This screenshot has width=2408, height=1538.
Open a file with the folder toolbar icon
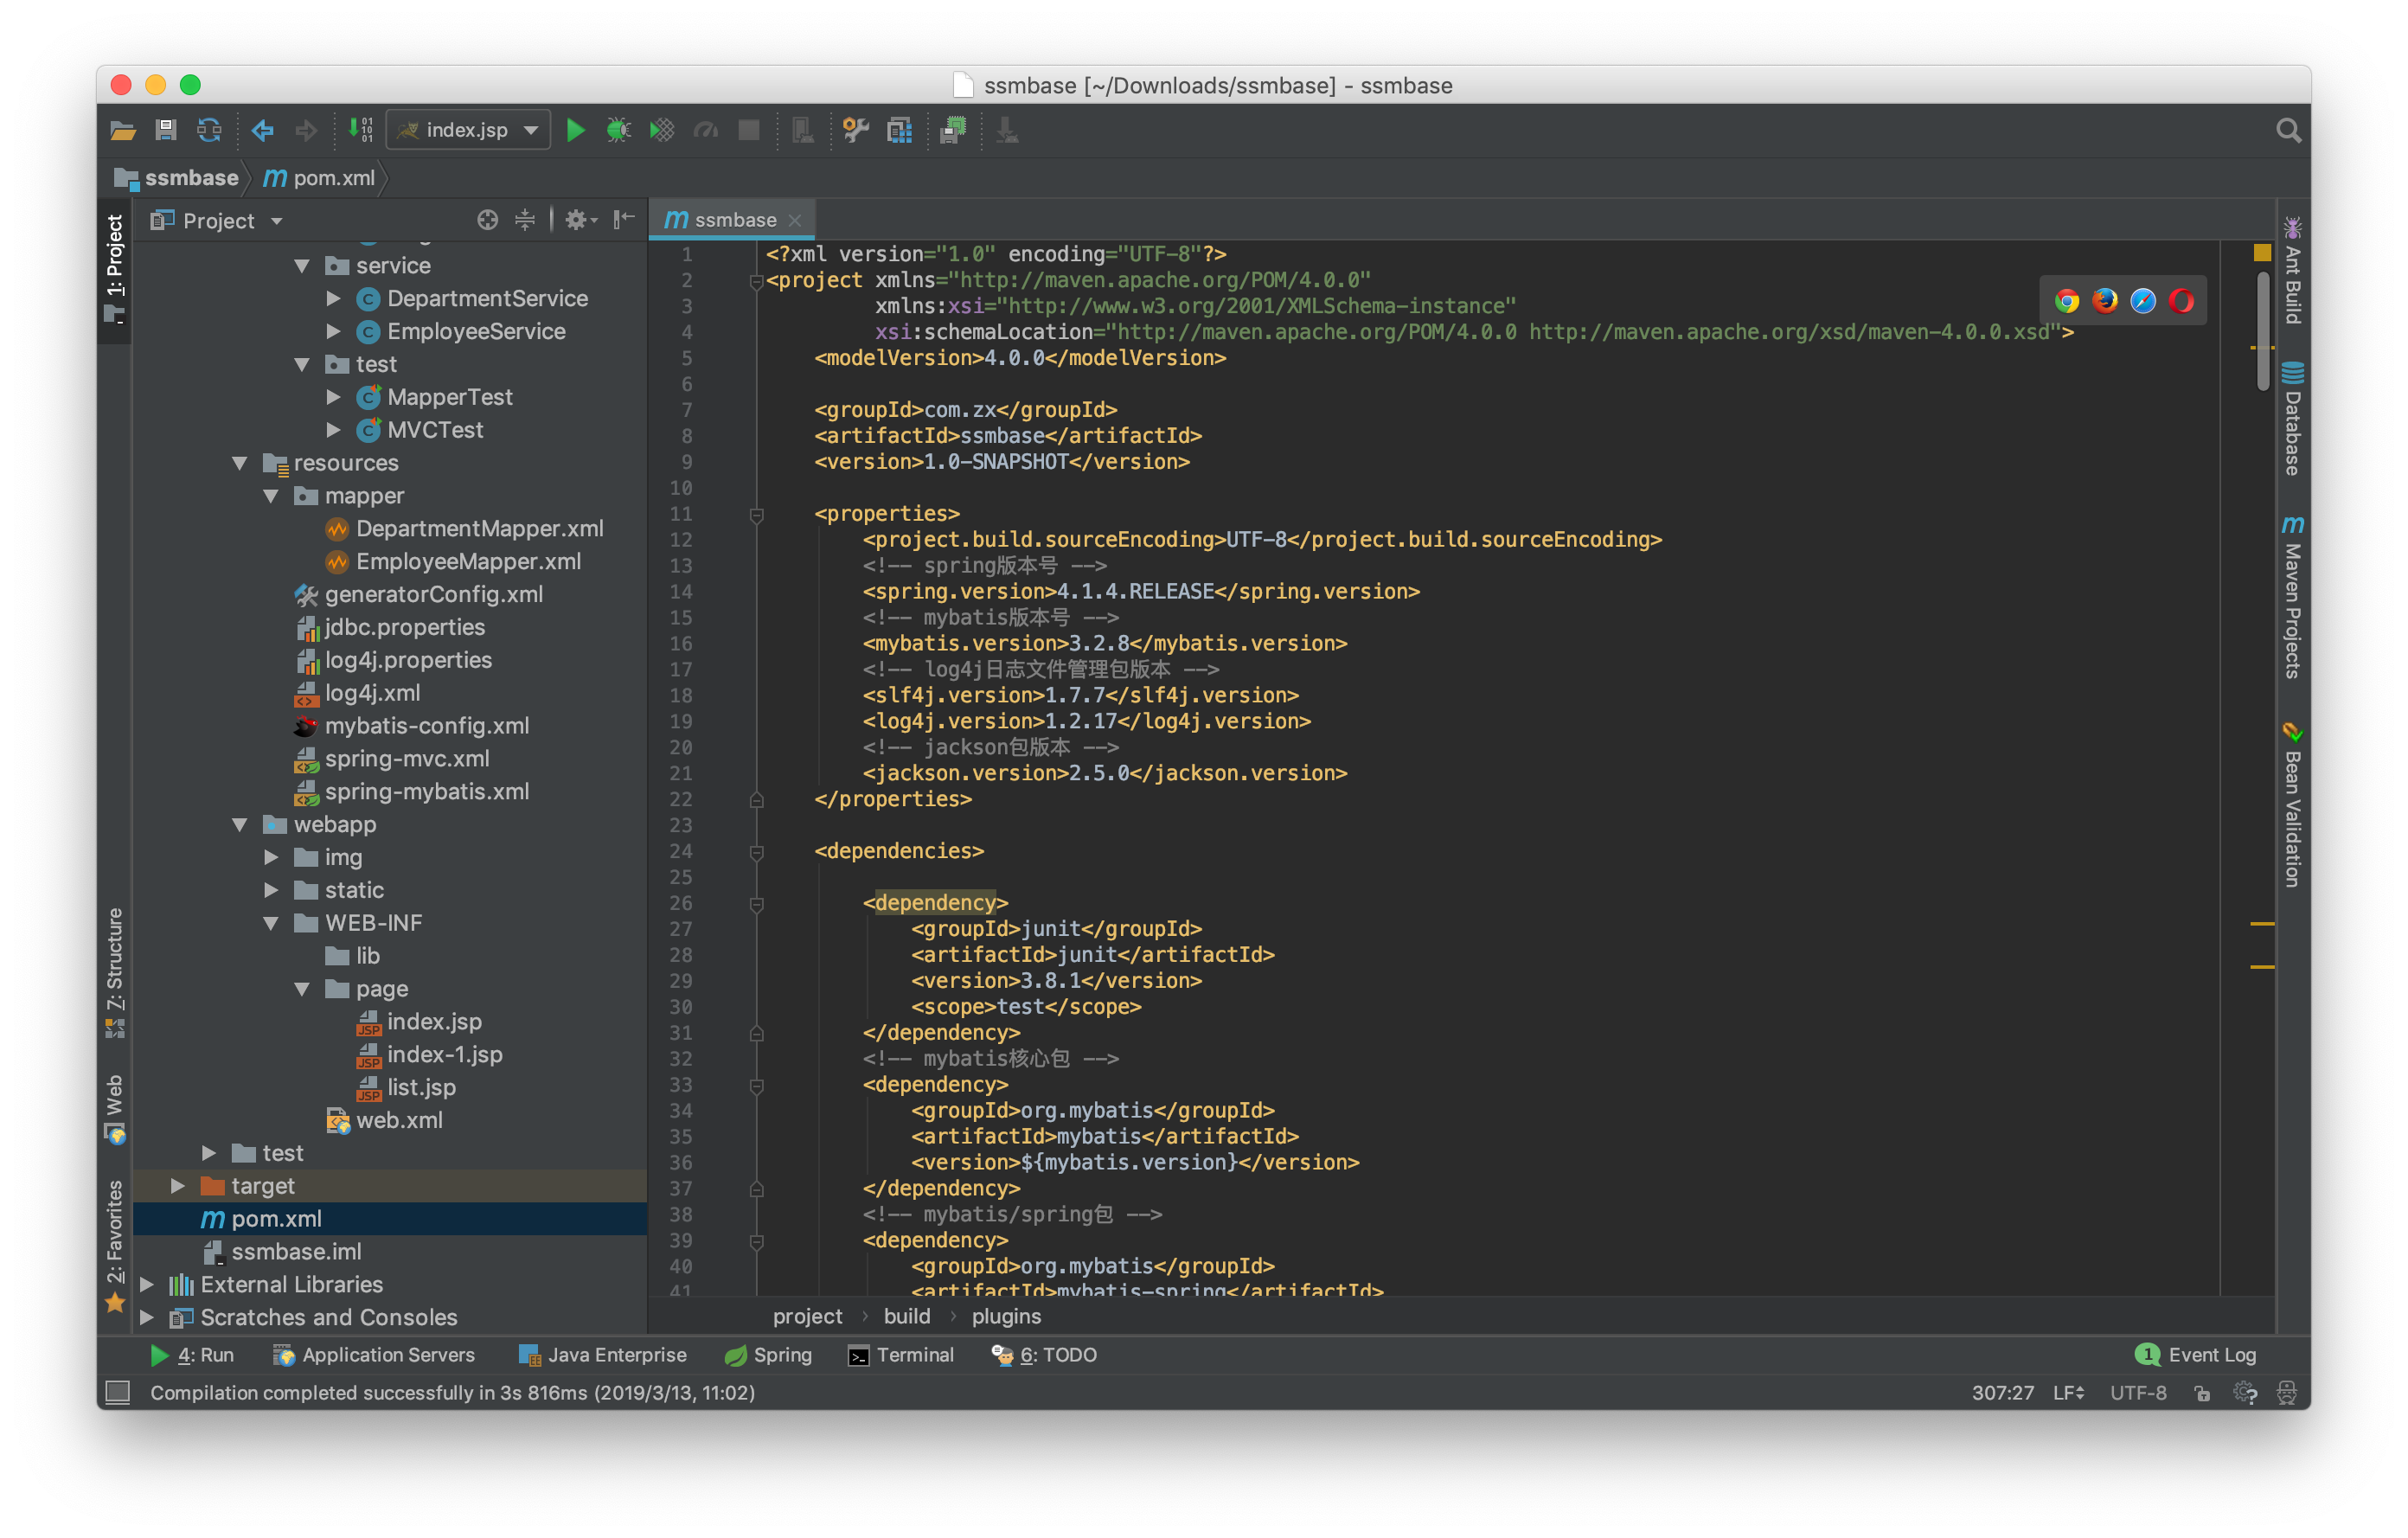[122, 130]
